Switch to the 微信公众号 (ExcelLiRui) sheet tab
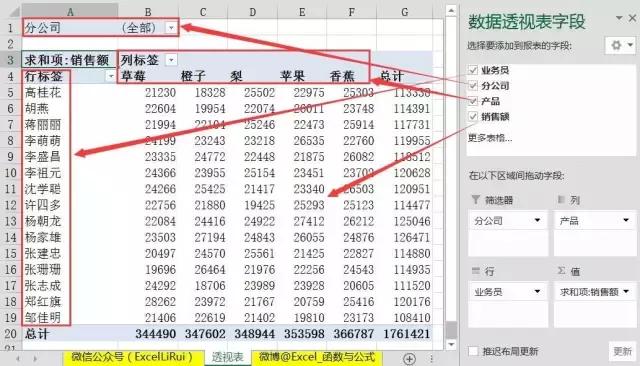Screen dimensions: 640x366 click(132, 357)
